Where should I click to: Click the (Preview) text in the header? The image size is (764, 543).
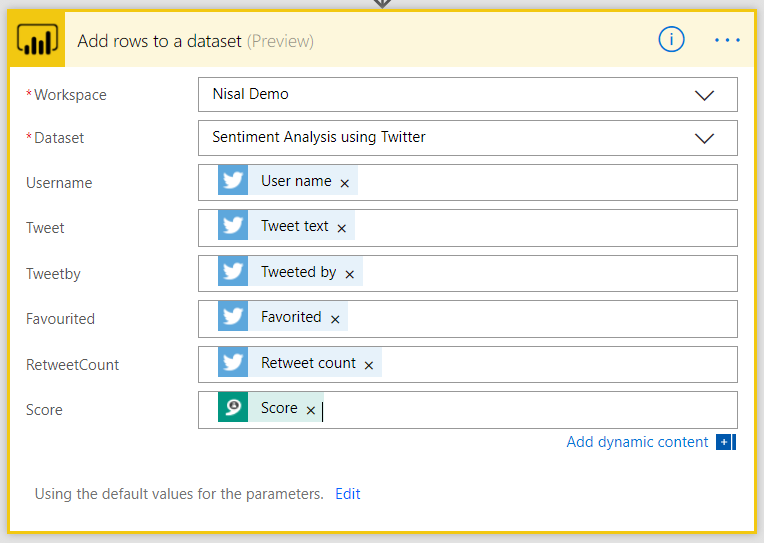pos(280,41)
